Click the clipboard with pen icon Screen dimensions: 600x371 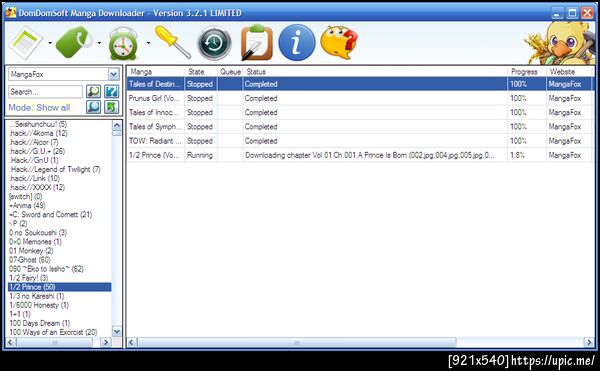(x=257, y=42)
